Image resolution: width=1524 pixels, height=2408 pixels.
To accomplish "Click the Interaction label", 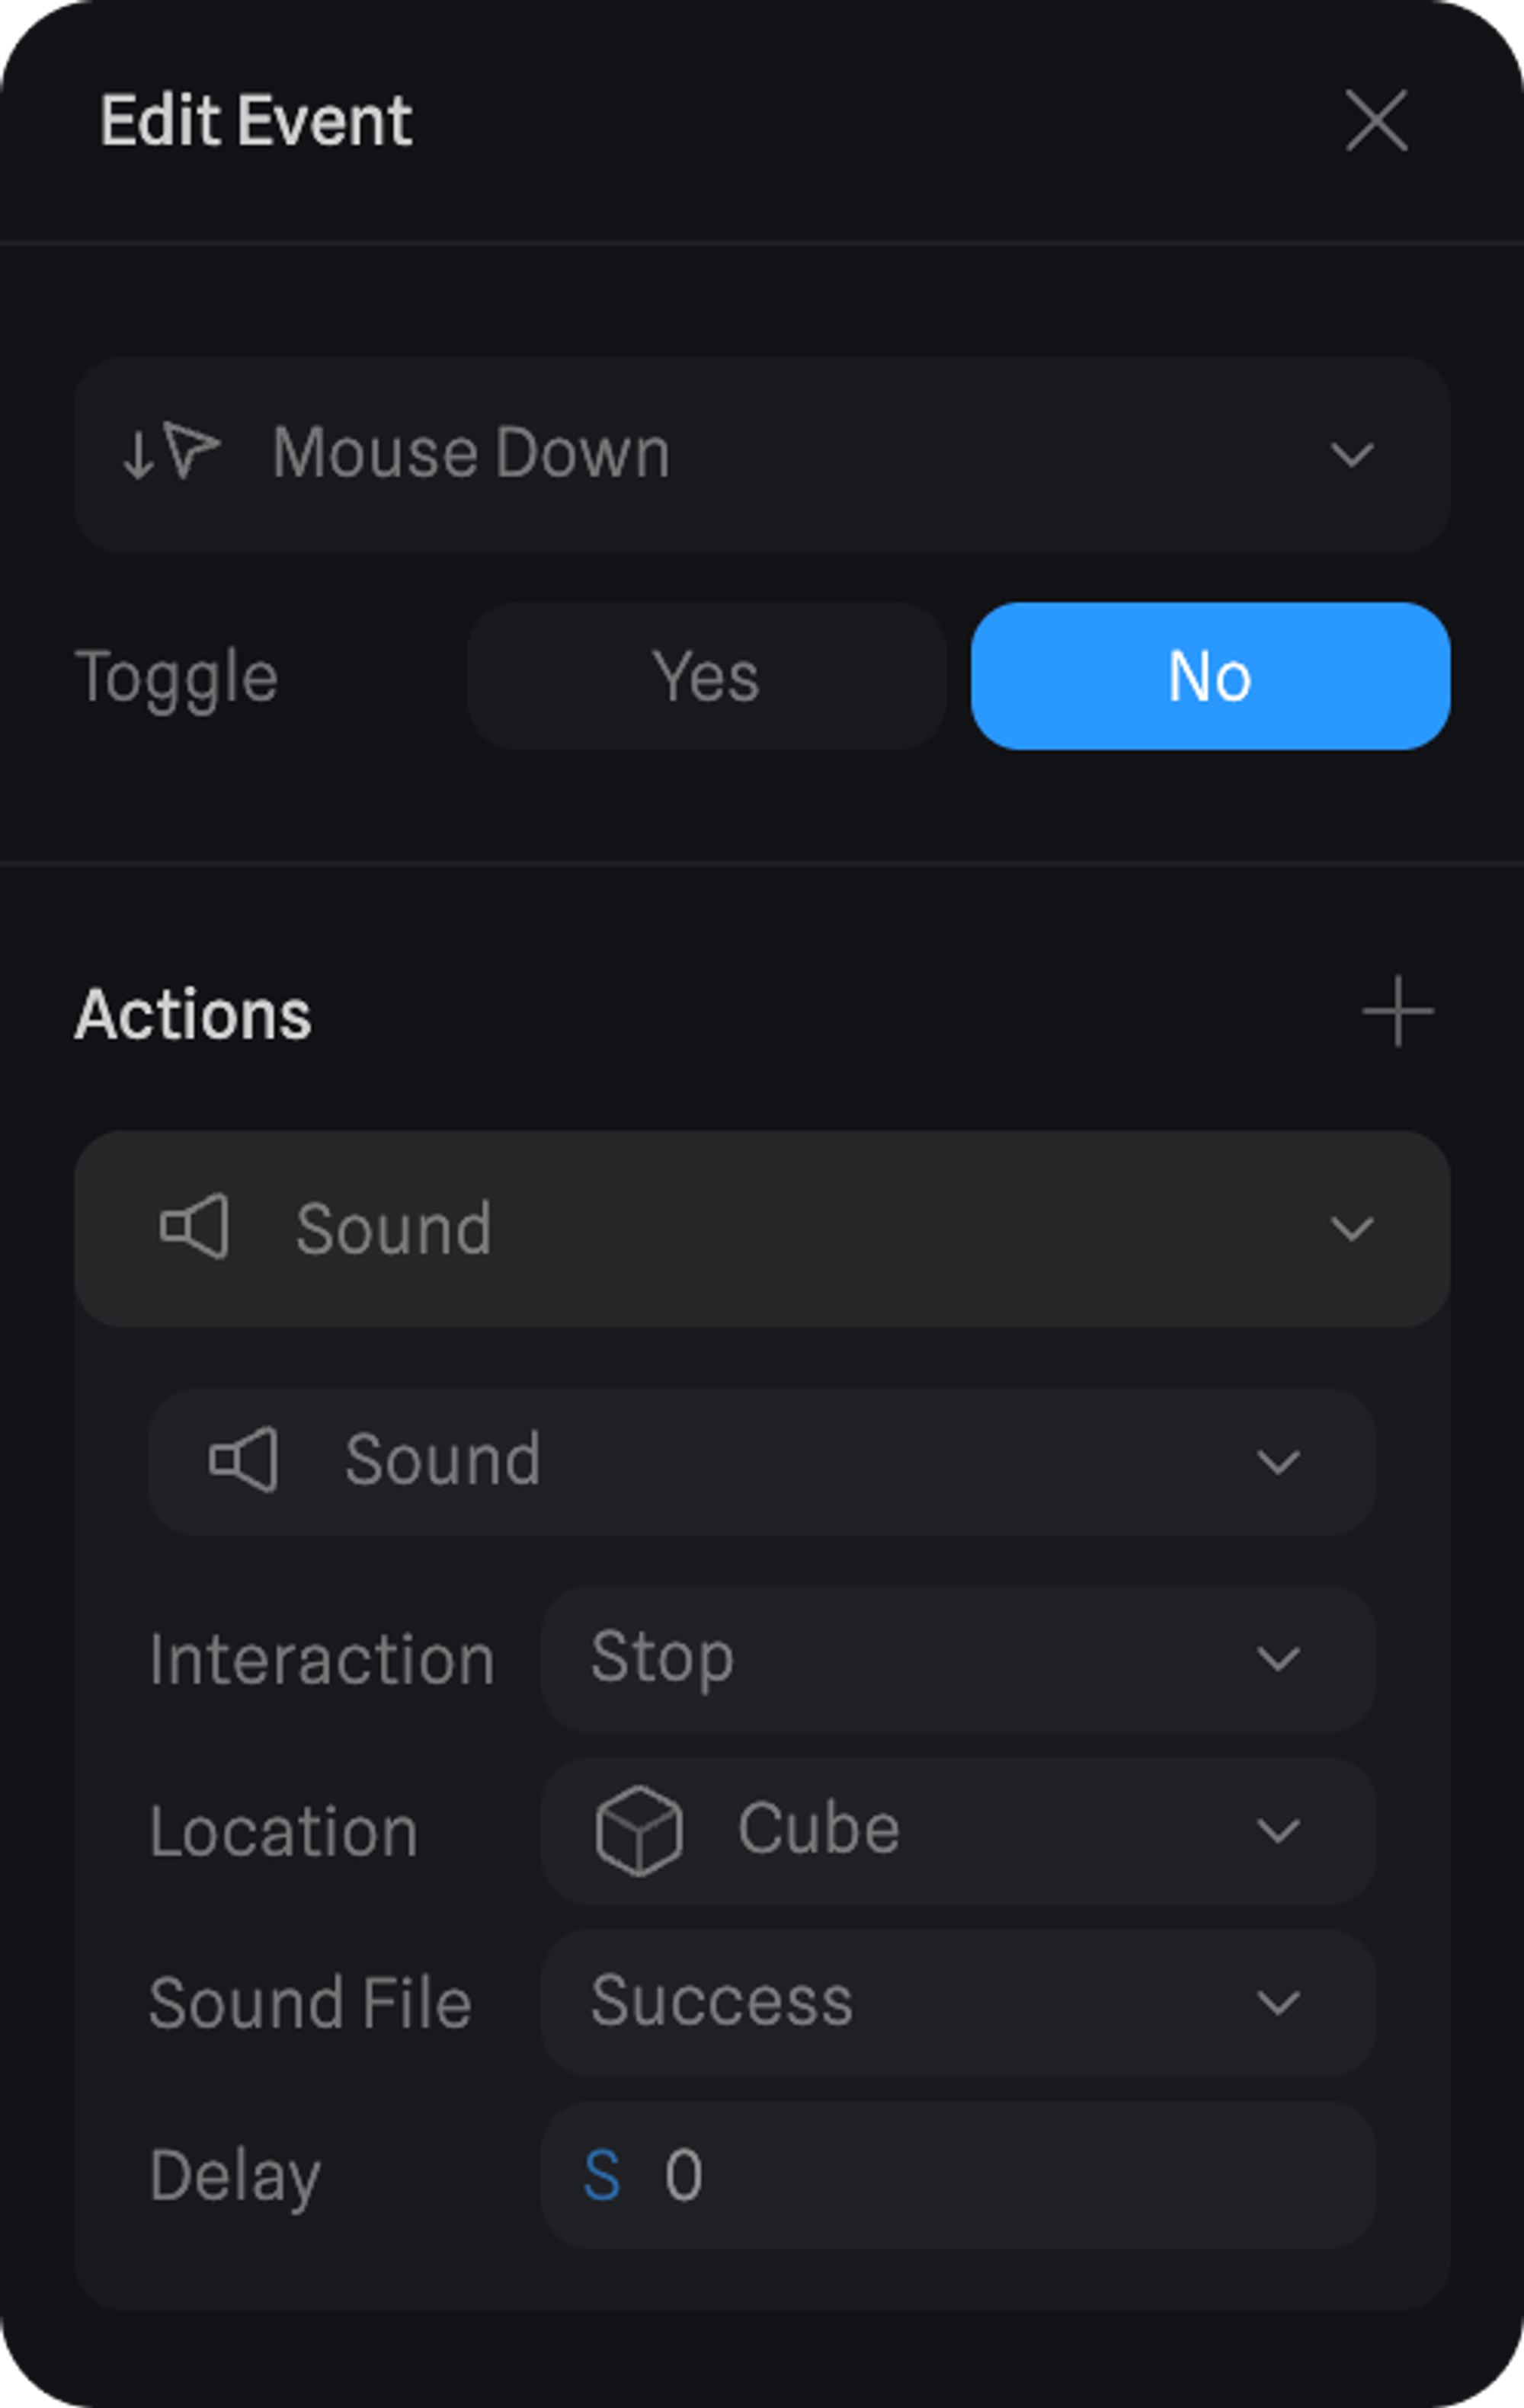I will 322,1660.
